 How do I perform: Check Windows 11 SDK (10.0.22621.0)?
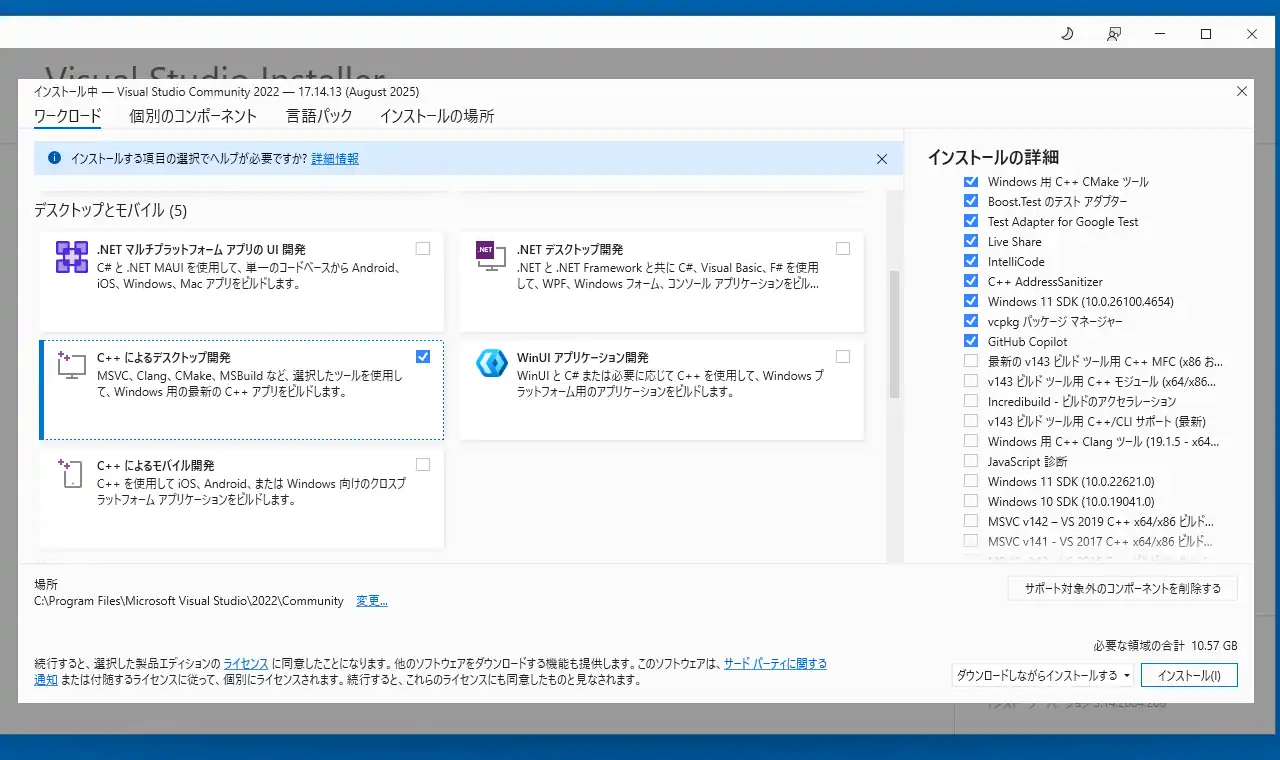(x=971, y=481)
